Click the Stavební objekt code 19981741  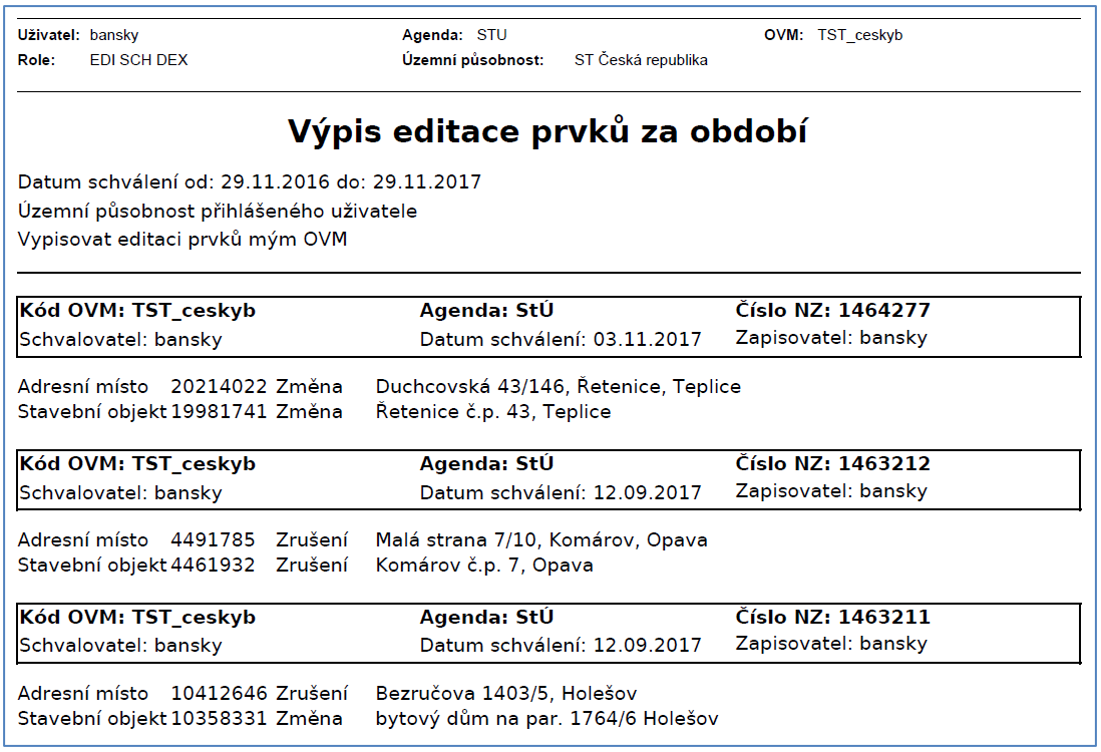click(219, 411)
